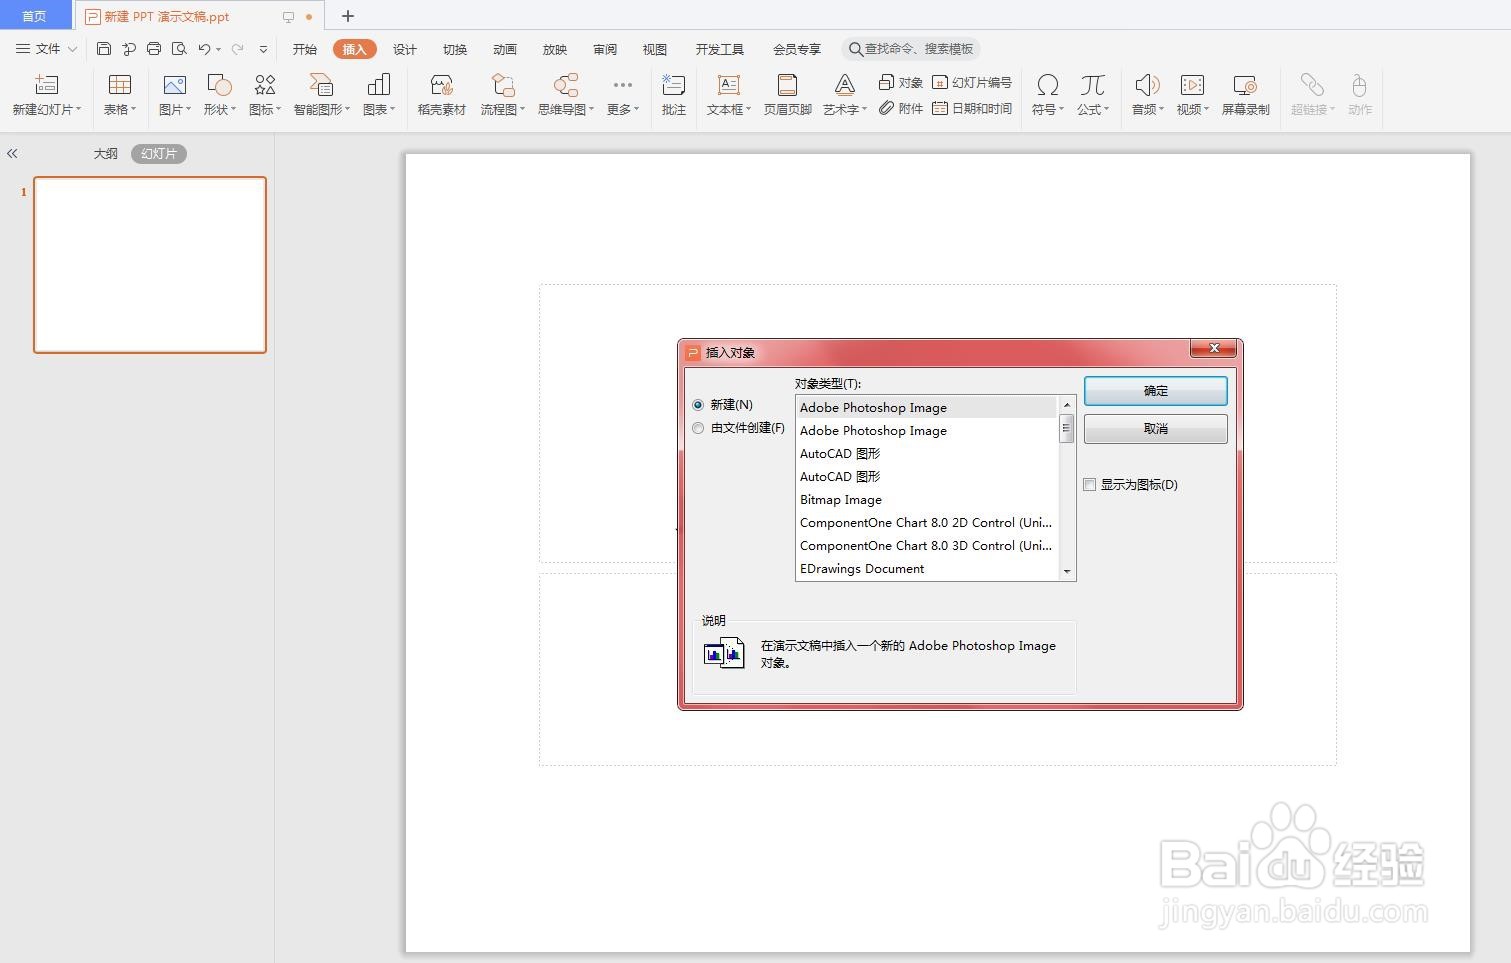Insert an Attachment (附件)
This screenshot has width=1511, height=963.
900,108
